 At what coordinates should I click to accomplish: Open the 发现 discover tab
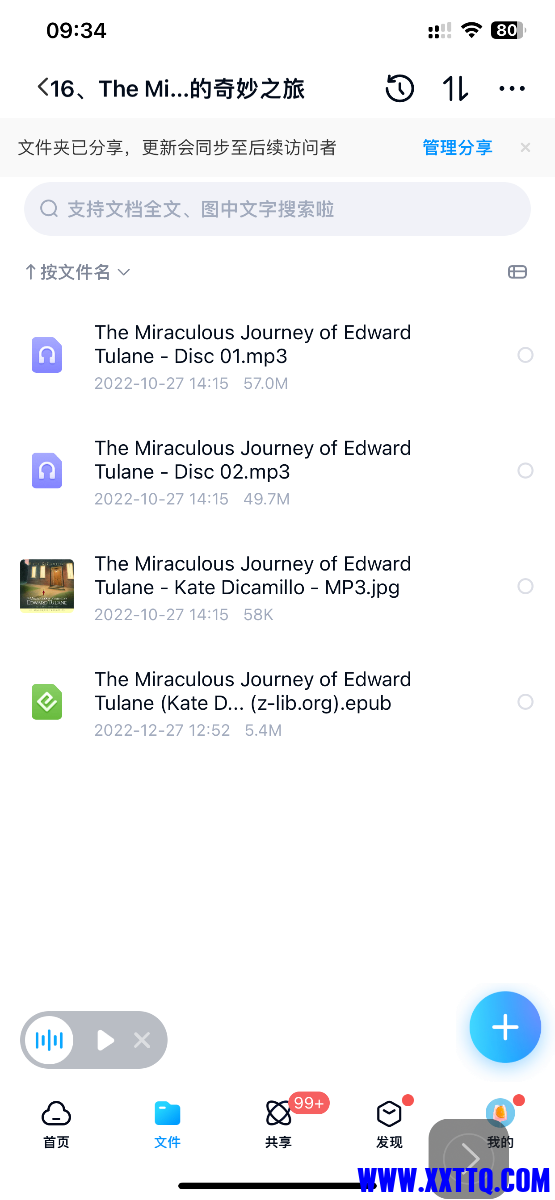[389, 1124]
